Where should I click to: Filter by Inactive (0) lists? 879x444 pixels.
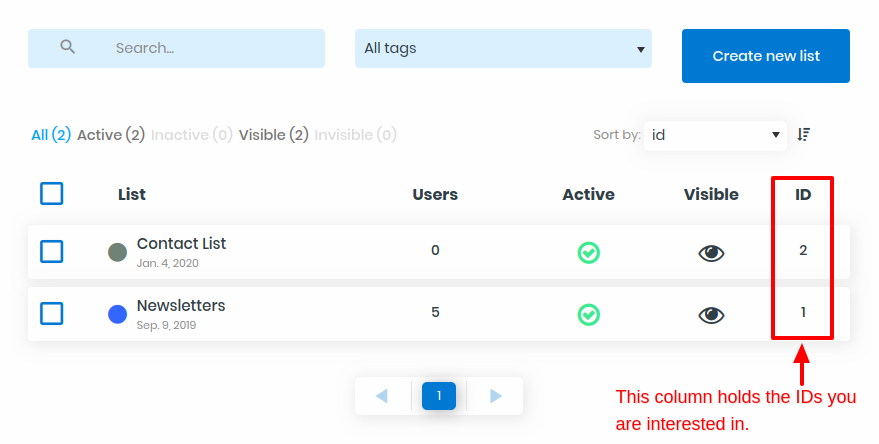click(192, 135)
